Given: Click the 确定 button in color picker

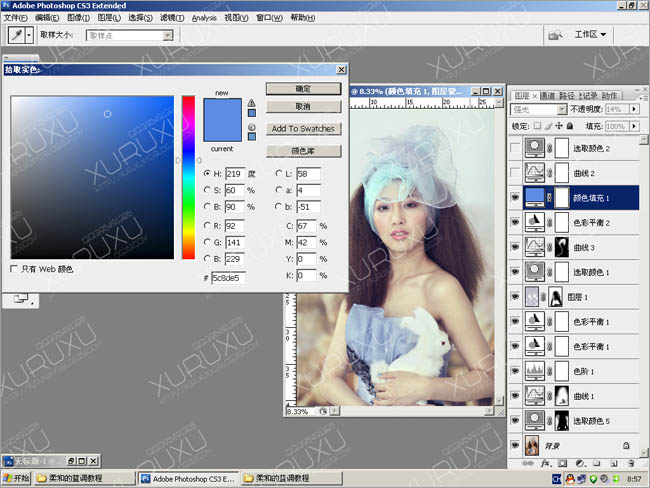Looking at the screenshot, I should coord(302,89).
